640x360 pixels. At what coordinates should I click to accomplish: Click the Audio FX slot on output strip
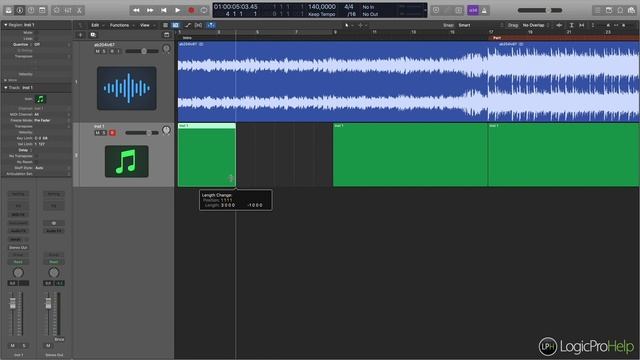coord(54,231)
